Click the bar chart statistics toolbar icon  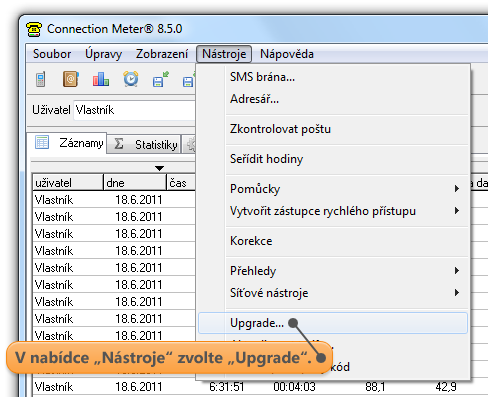point(101,79)
